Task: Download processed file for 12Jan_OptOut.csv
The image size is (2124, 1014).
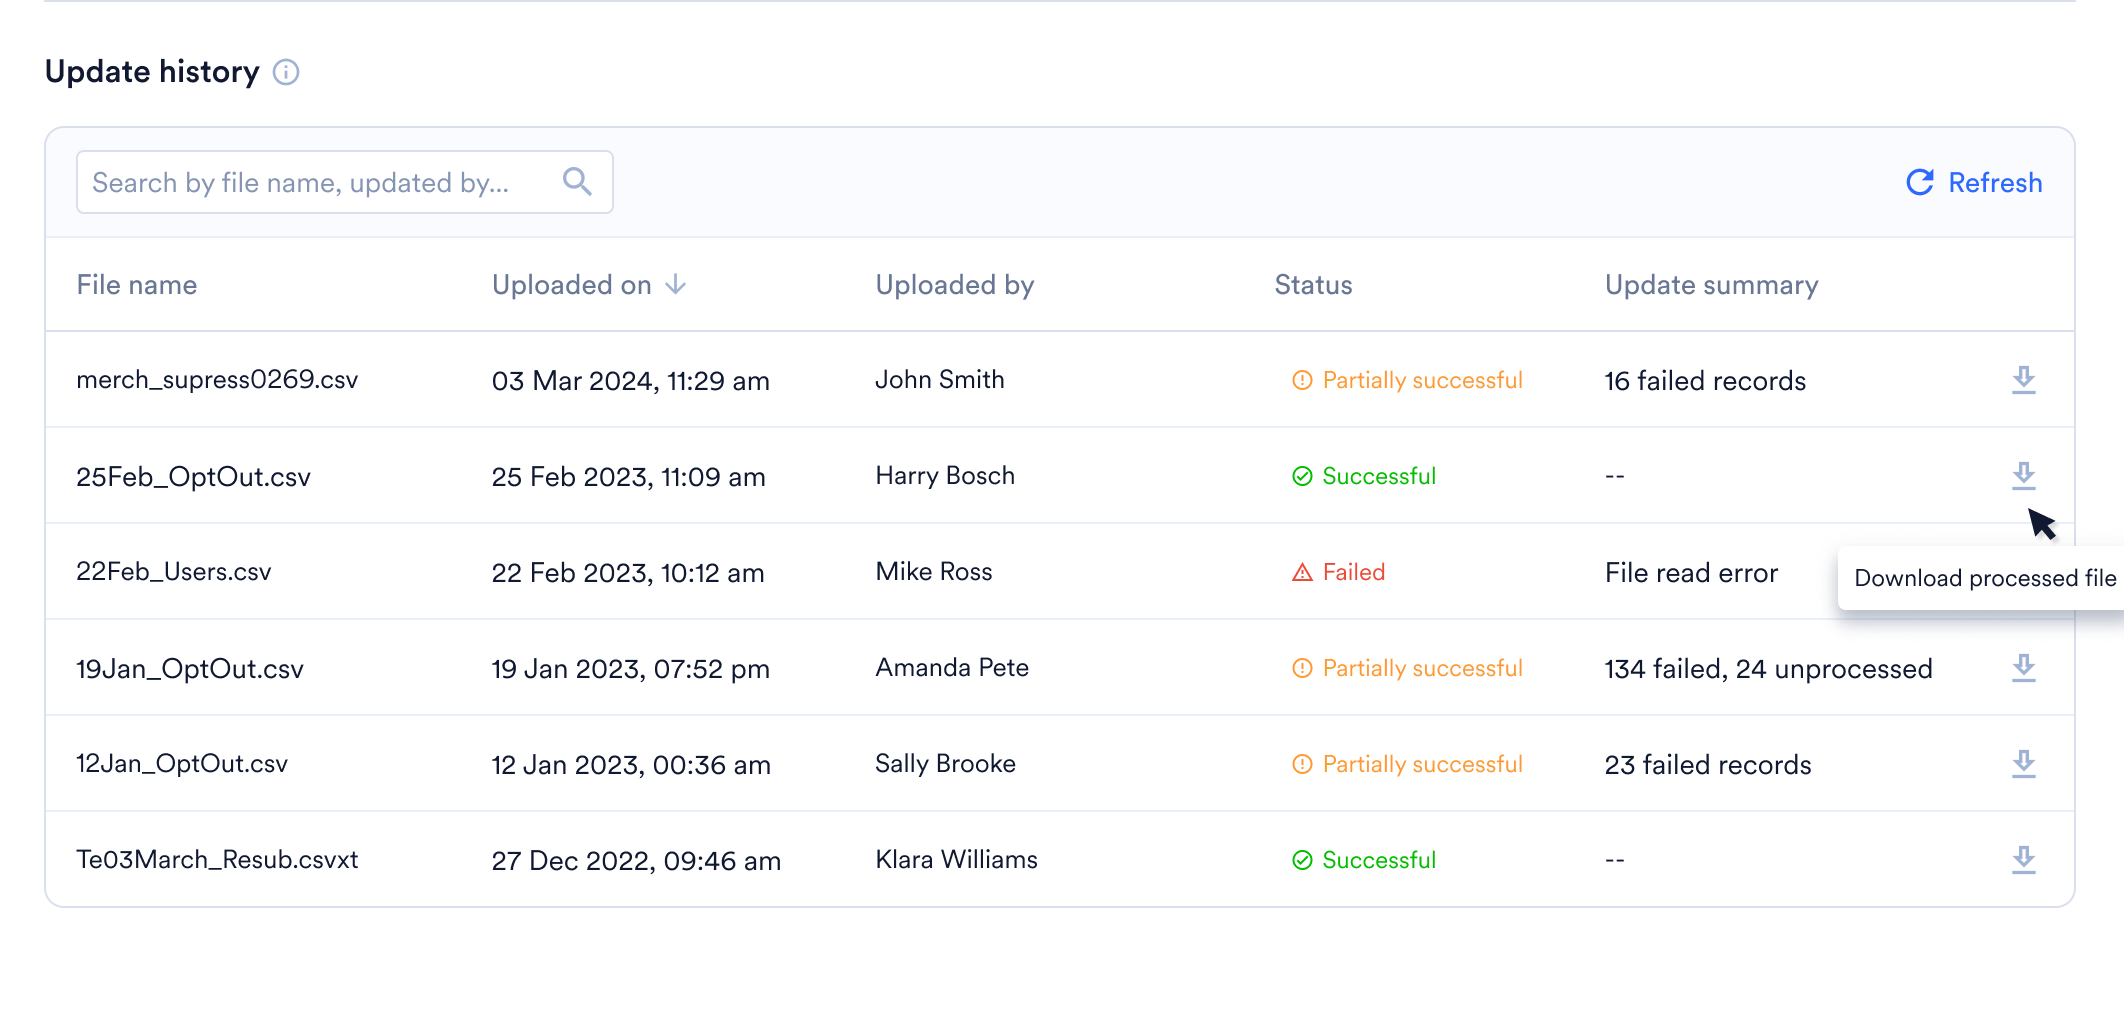Action: click(x=2023, y=763)
